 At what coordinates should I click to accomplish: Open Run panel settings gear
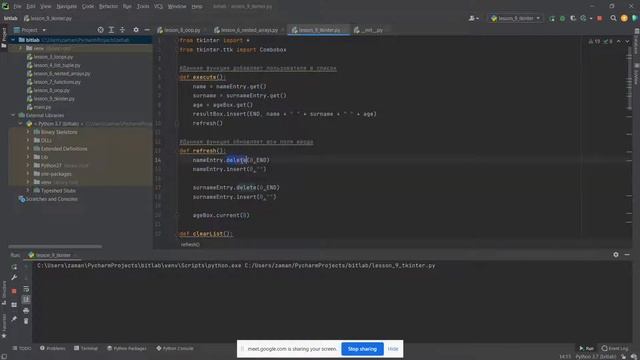[x=616, y=255]
